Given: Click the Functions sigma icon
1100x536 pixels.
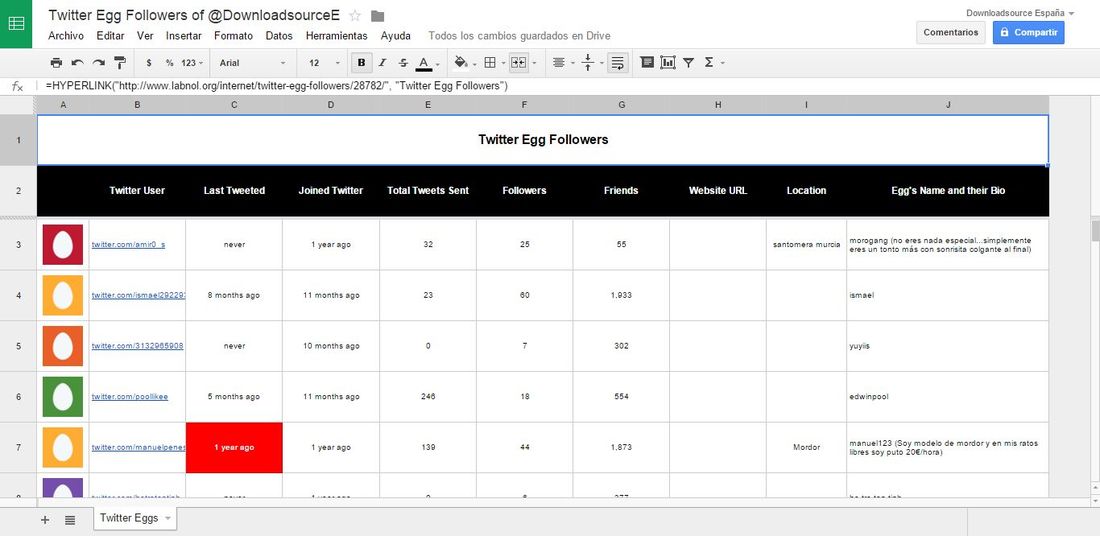Looking at the screenshot, I should click(709, 63).
